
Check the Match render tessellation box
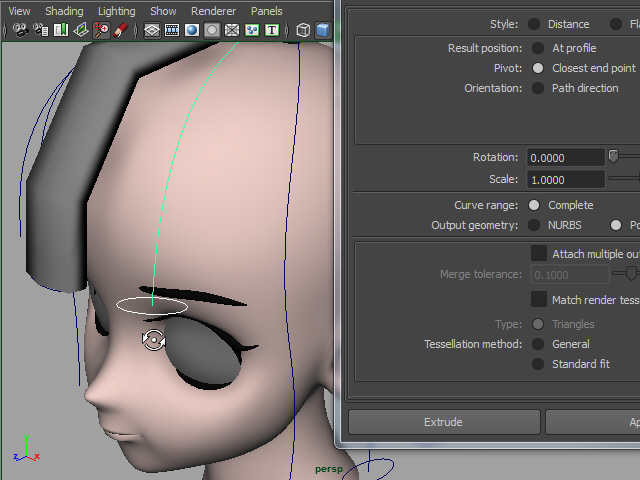click(x=539, y=300)
